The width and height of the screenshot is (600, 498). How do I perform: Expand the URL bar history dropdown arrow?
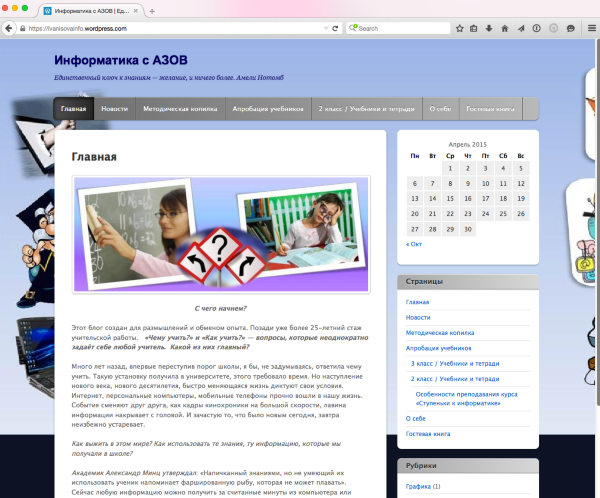click(324, 28)
